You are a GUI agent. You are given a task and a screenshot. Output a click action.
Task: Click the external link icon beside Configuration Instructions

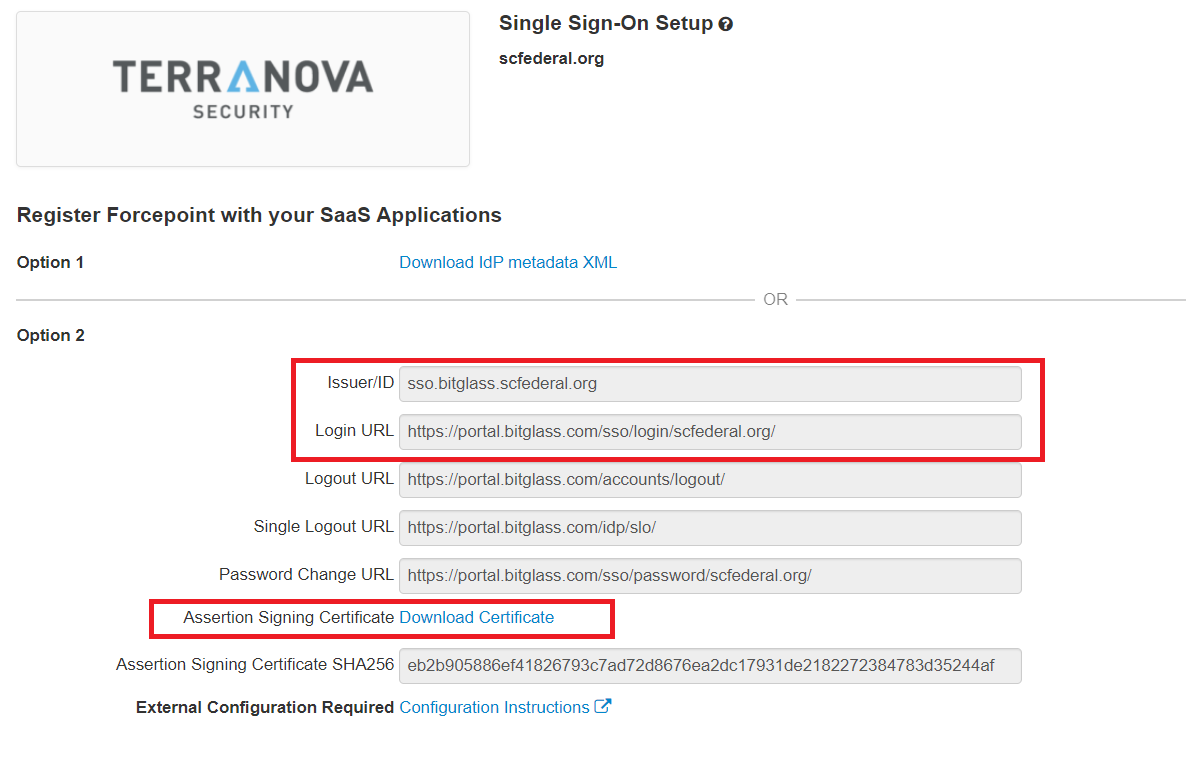point(603,706)
